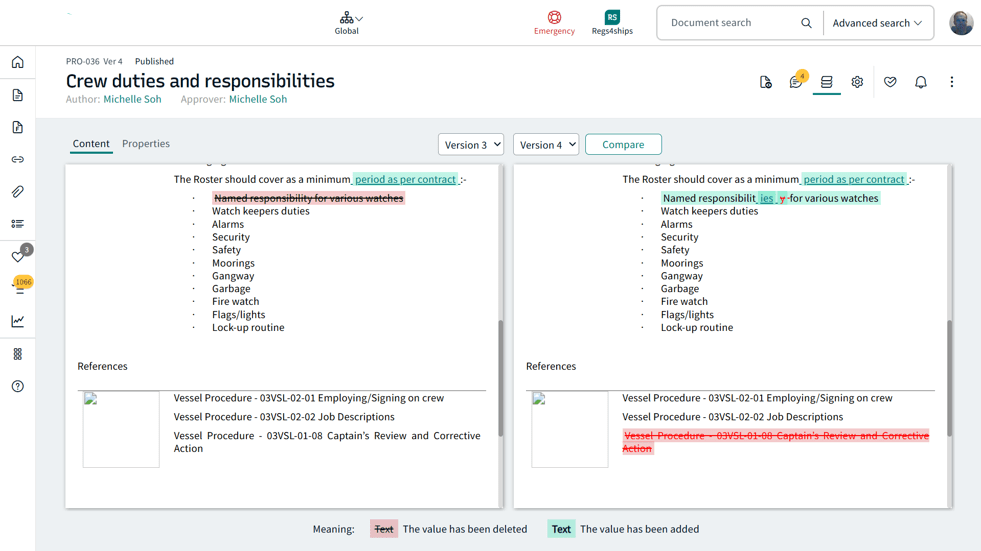Open approver Michelle Soh link
Image resolution: width=981 pixels, height=551 pixels.
click(258, 99)
